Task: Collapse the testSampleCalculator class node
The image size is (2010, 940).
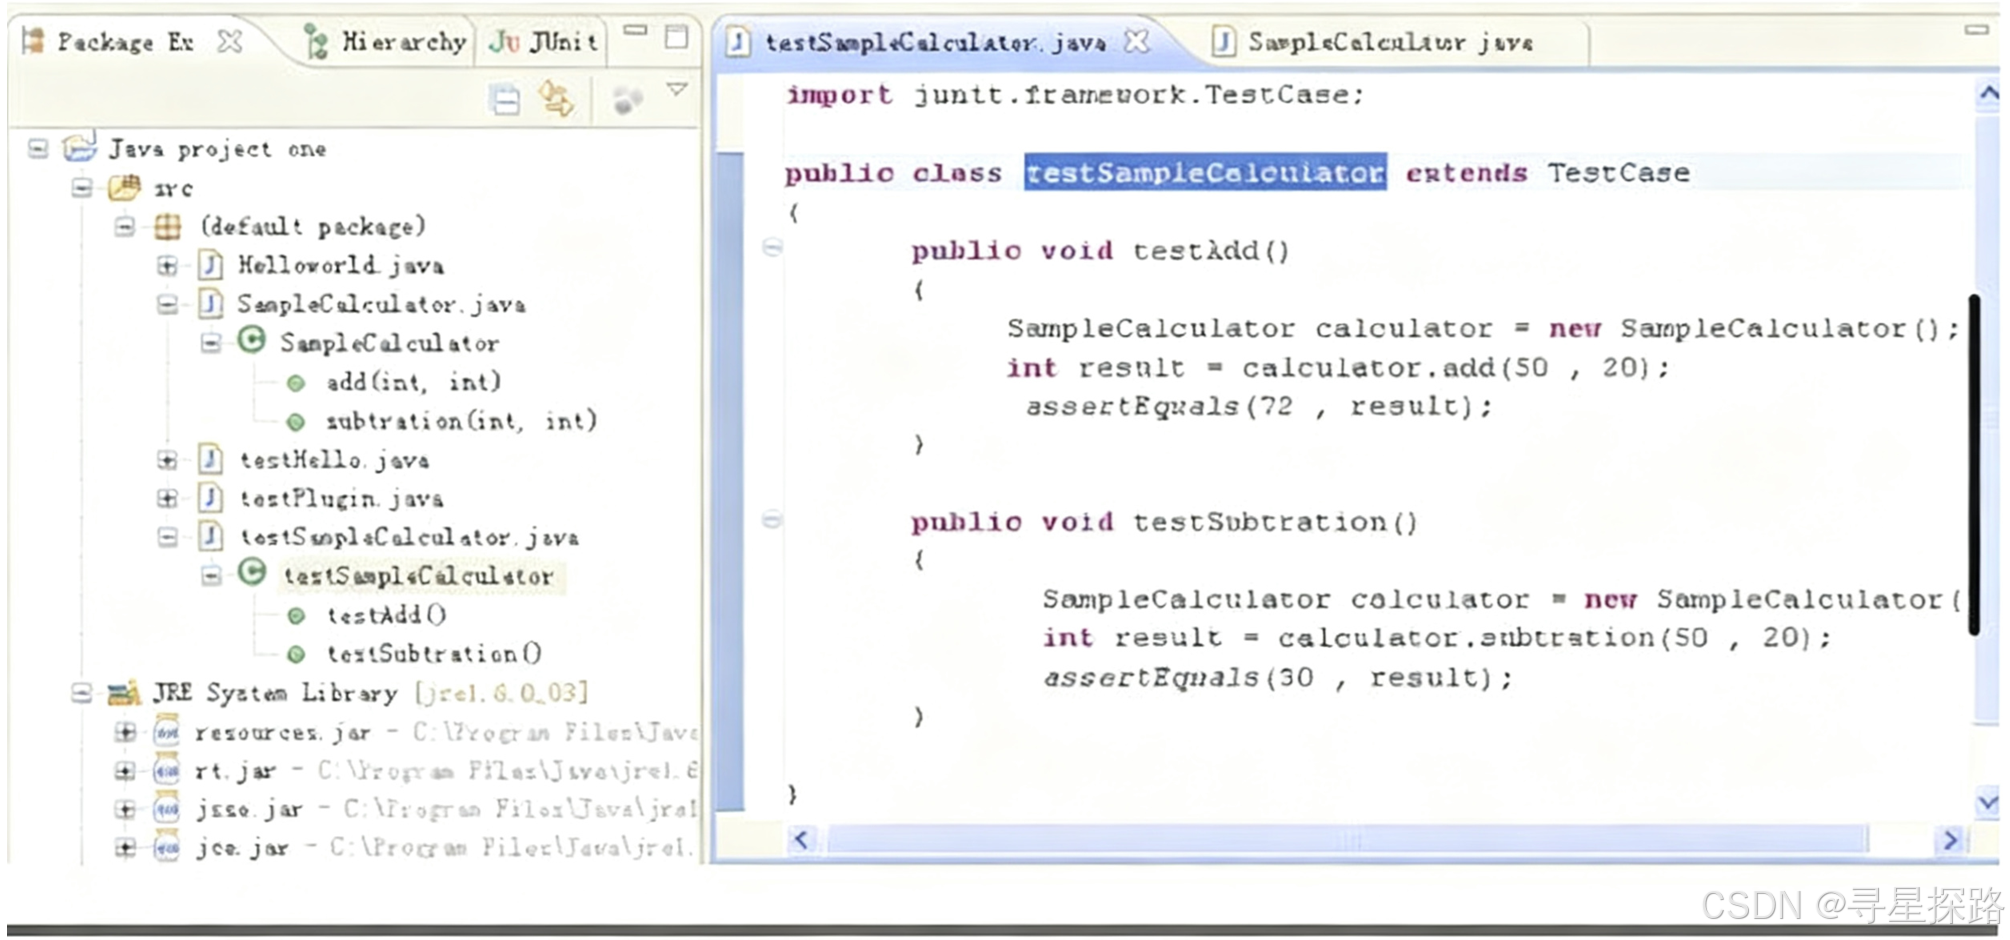Action: (211, 576)
